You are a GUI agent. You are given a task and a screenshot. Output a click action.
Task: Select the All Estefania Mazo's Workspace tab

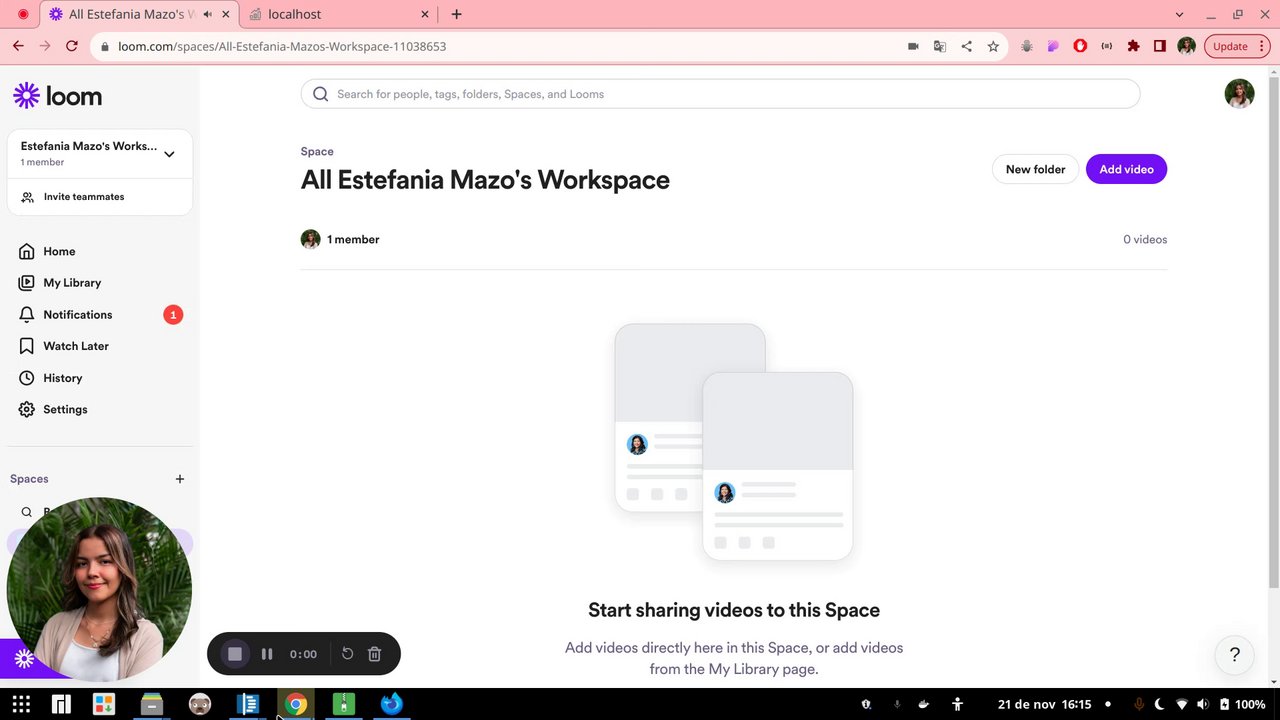[x=139, y=14]
